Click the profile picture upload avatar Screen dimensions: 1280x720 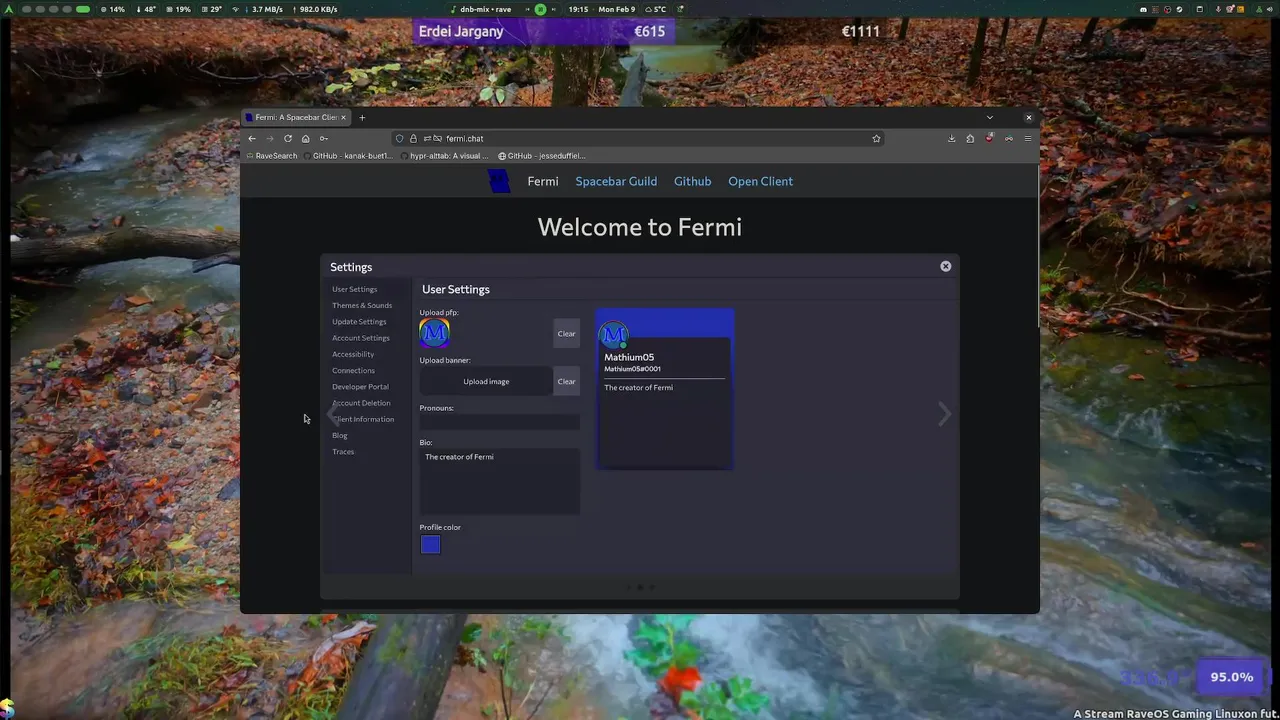(x=434, y=333)
